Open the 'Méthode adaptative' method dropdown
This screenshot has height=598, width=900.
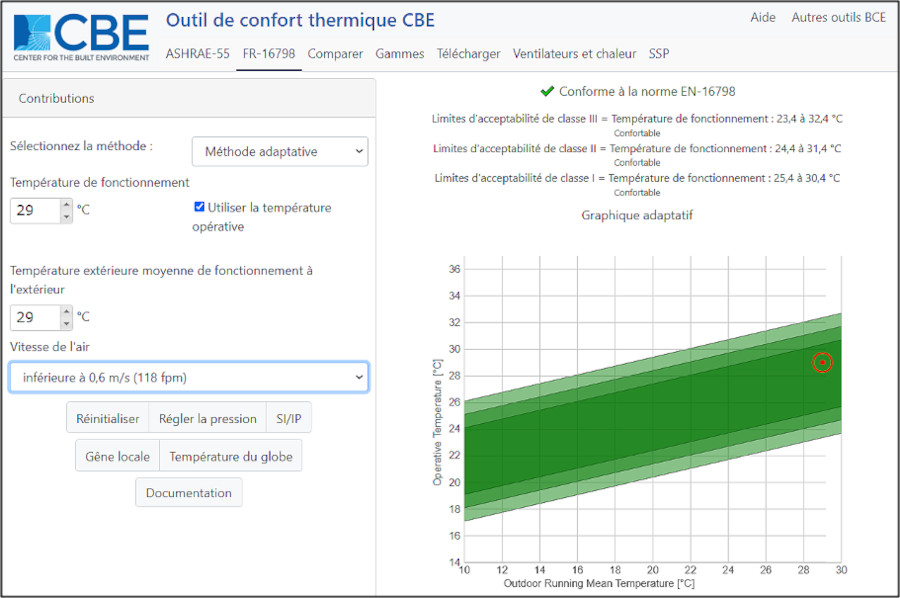(x=280, y=152)
